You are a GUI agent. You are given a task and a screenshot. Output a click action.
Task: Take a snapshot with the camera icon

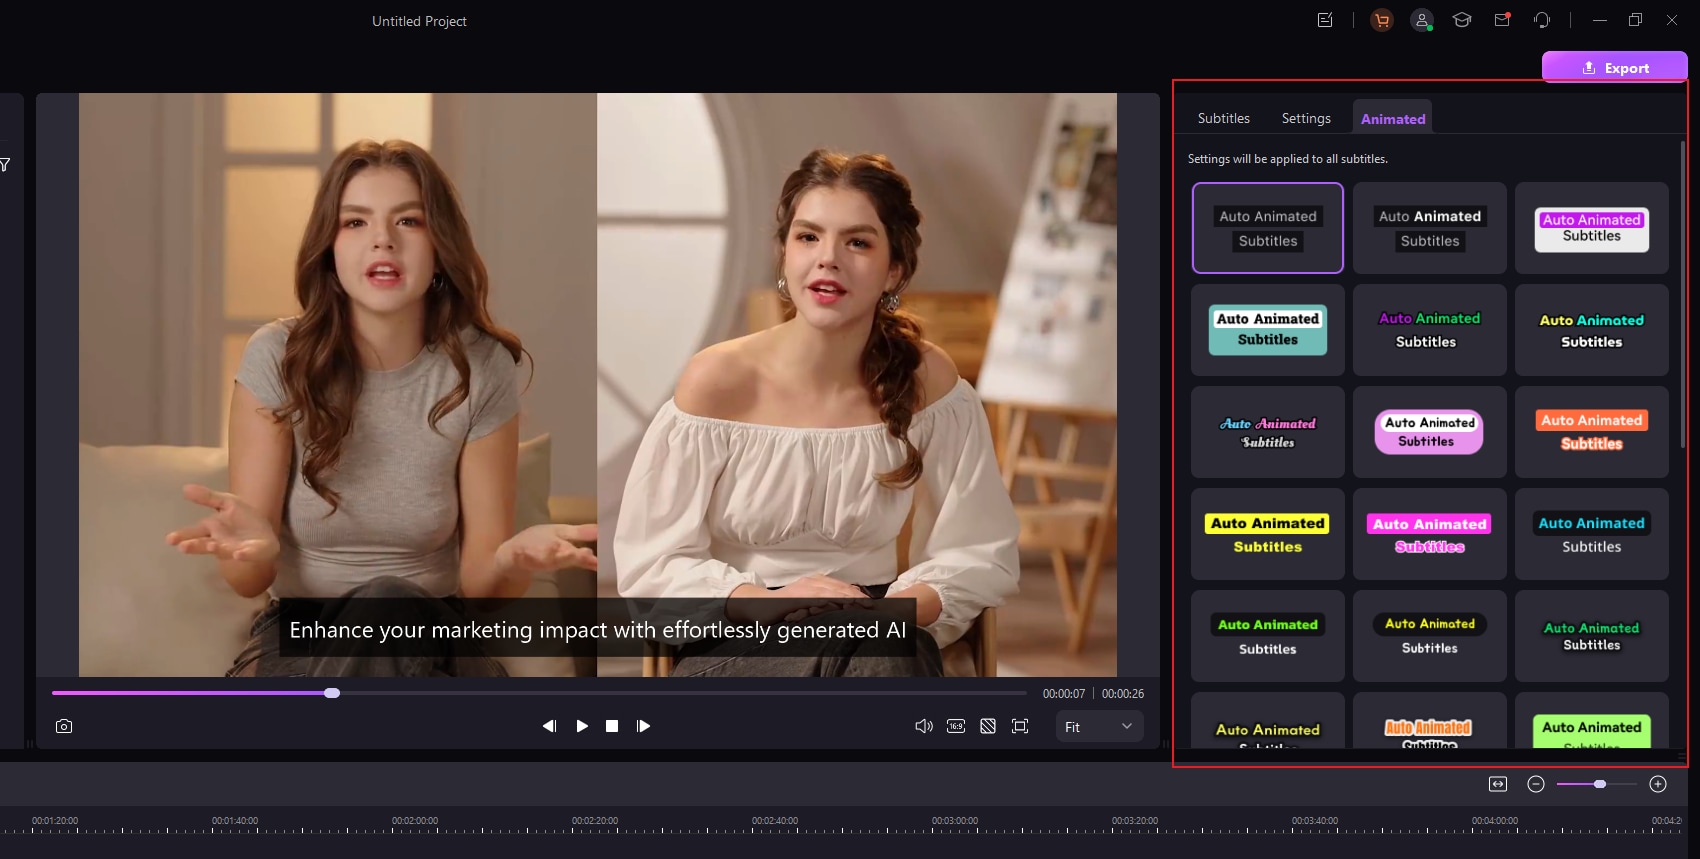64,726
